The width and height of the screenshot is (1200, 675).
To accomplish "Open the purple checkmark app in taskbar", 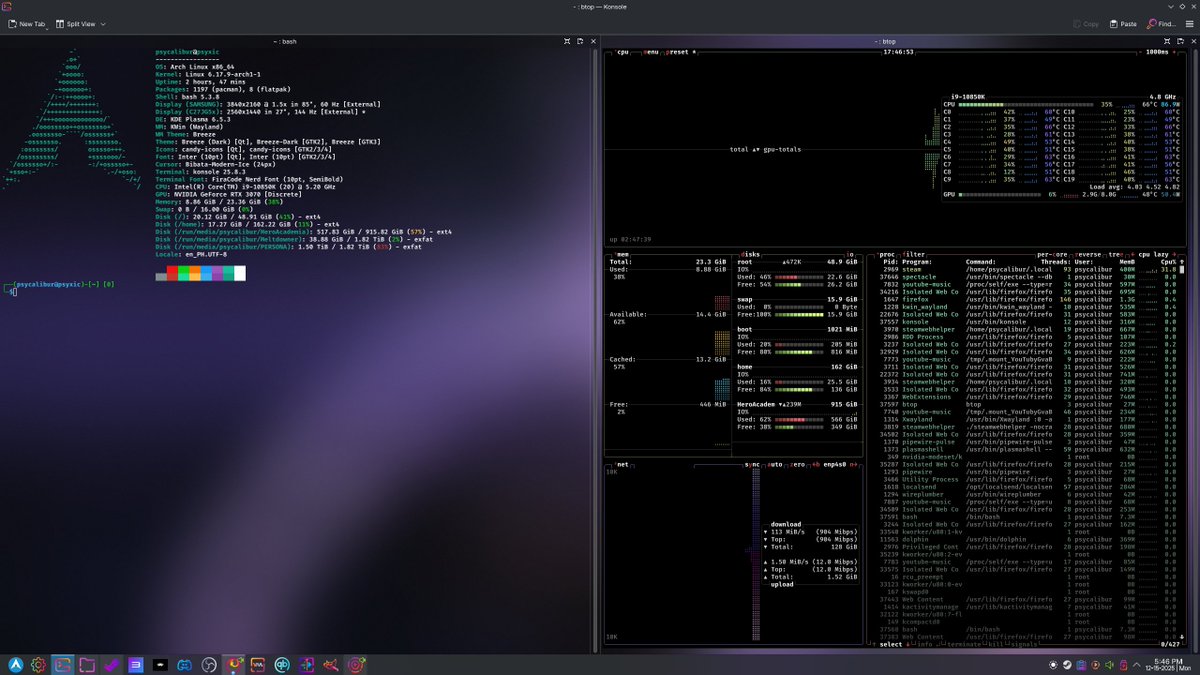I will (111, 664).
